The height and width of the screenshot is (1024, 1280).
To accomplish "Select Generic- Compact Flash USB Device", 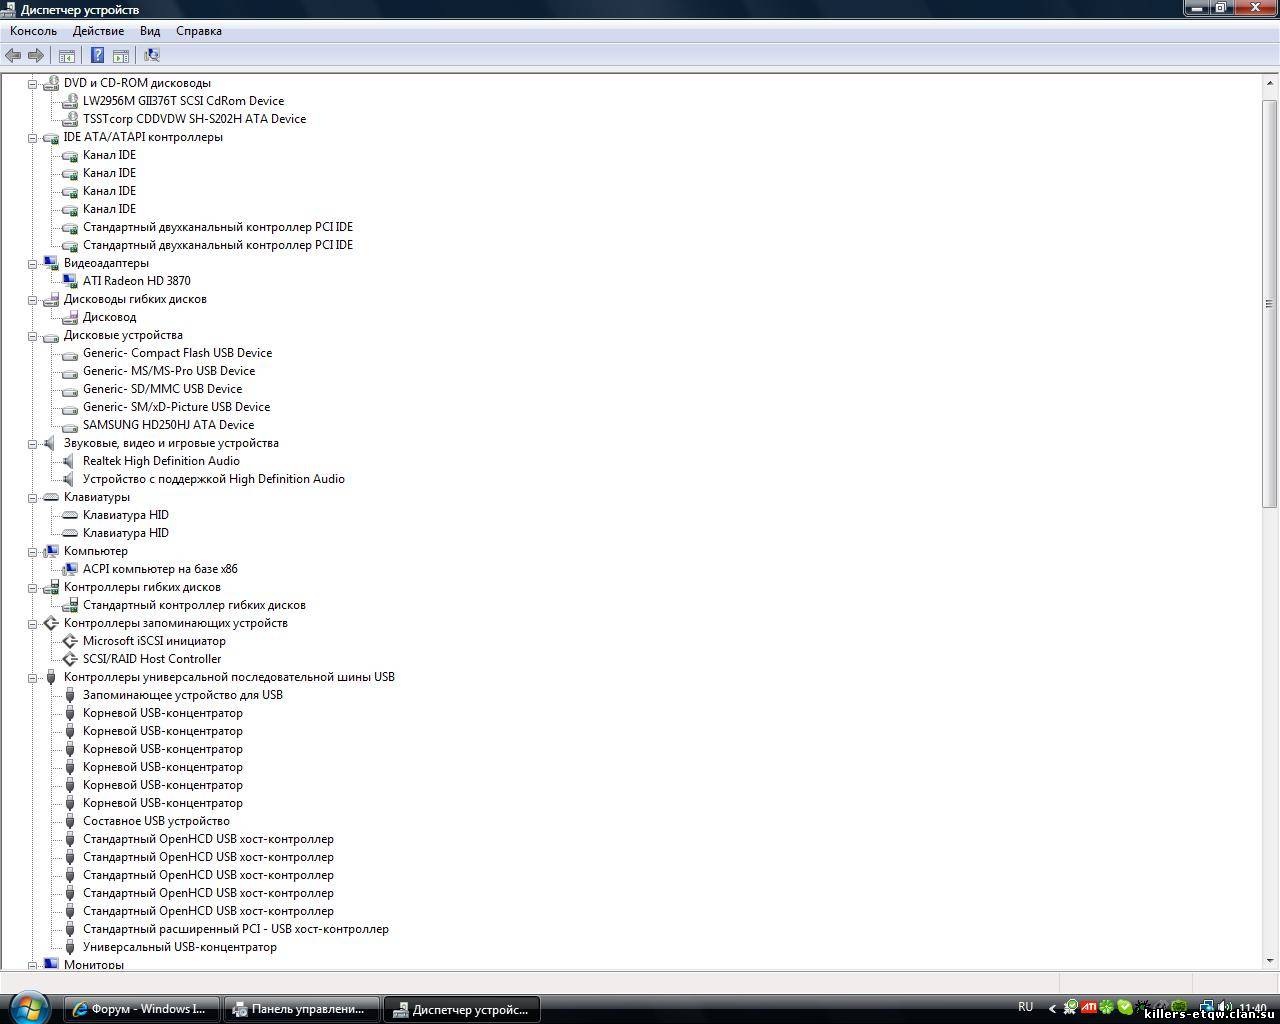I will point(177,353).
